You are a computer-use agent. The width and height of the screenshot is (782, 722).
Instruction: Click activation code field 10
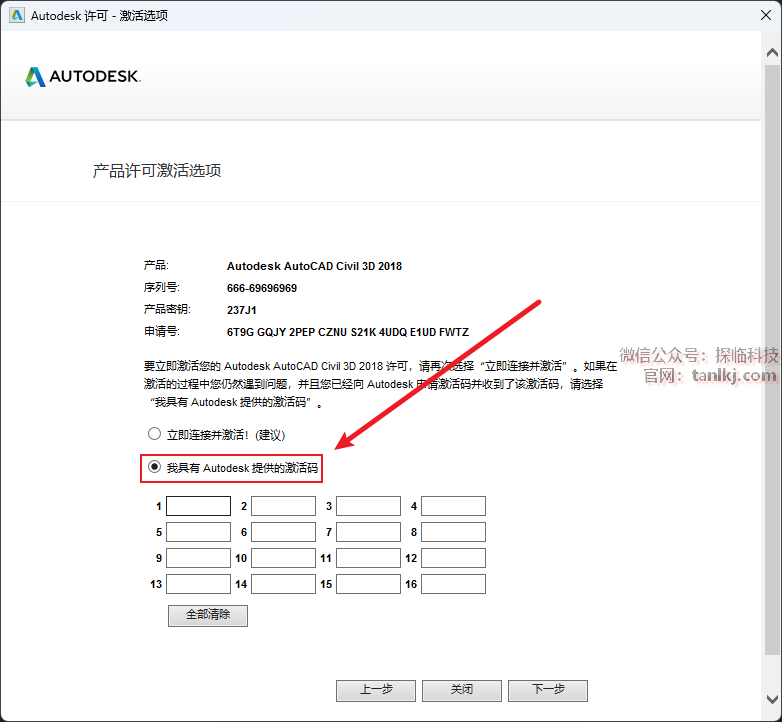[283, 557]
